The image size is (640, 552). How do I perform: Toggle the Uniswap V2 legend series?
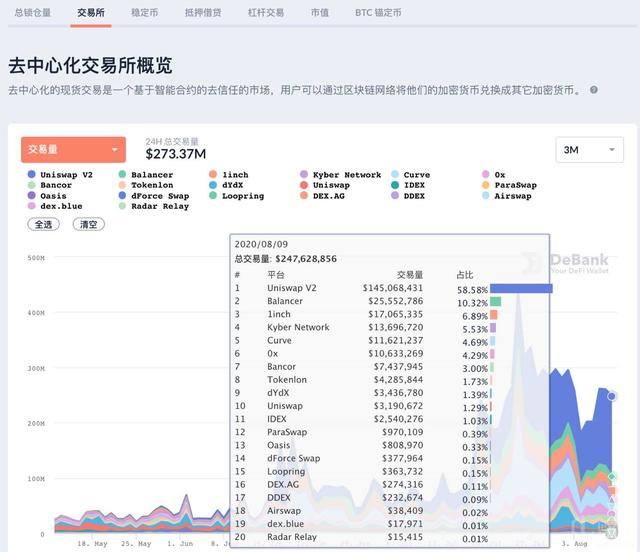(60, 175)
